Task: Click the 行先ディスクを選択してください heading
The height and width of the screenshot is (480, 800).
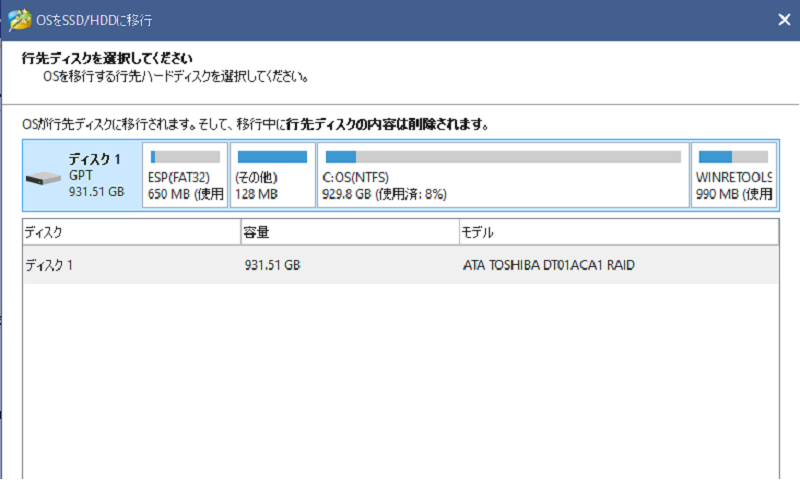Action: [x=107, y=58]
